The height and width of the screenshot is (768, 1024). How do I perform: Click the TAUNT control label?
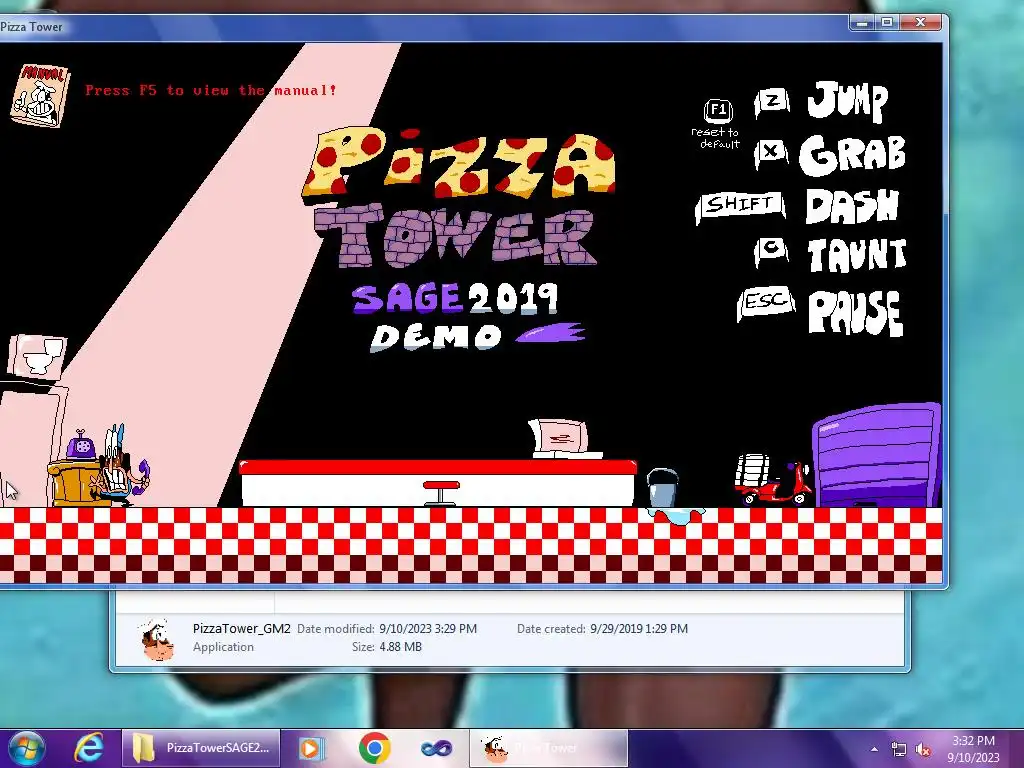(857, 255)
